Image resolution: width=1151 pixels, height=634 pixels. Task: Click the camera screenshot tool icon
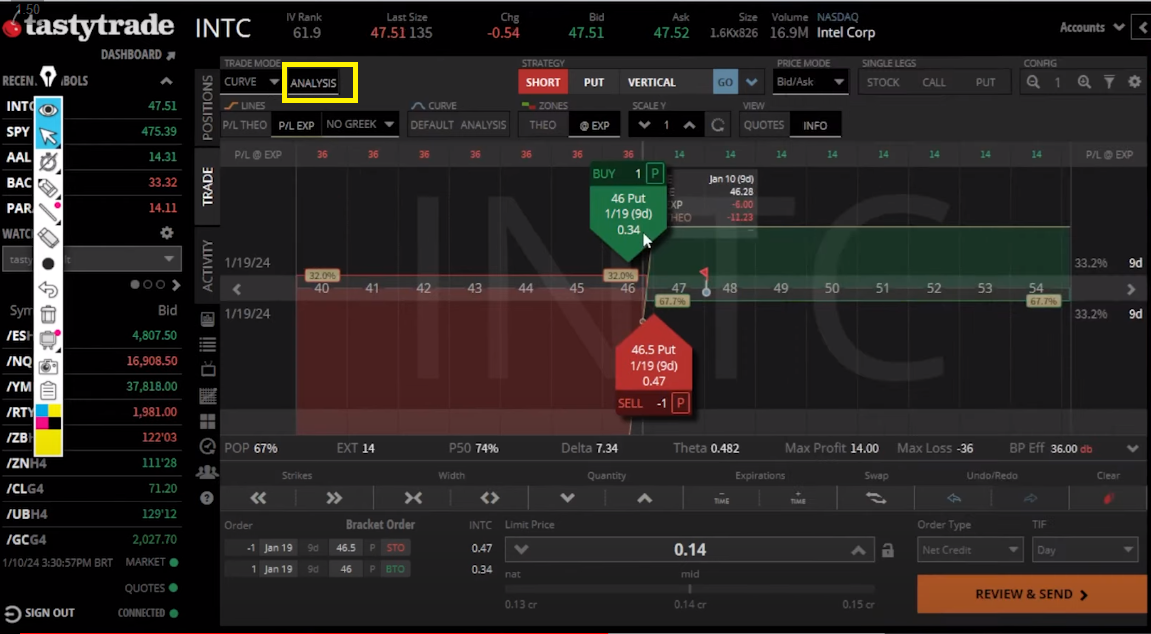click(x=48, y=366)
